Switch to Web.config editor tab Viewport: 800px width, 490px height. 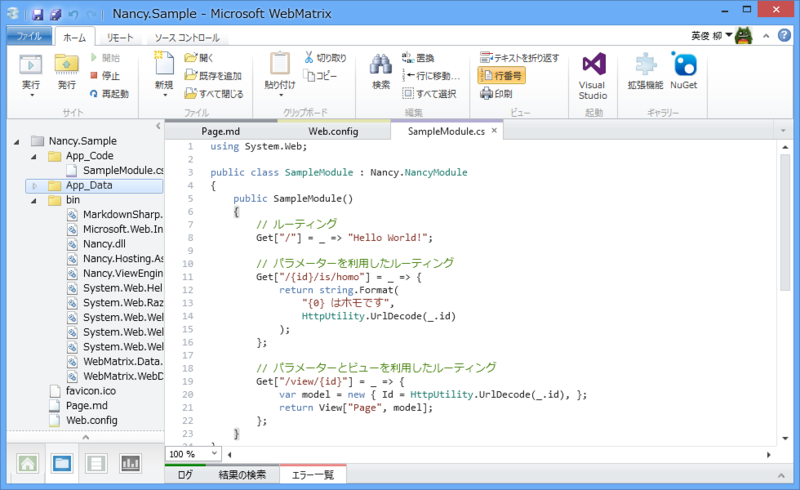[x=333, y=131]
